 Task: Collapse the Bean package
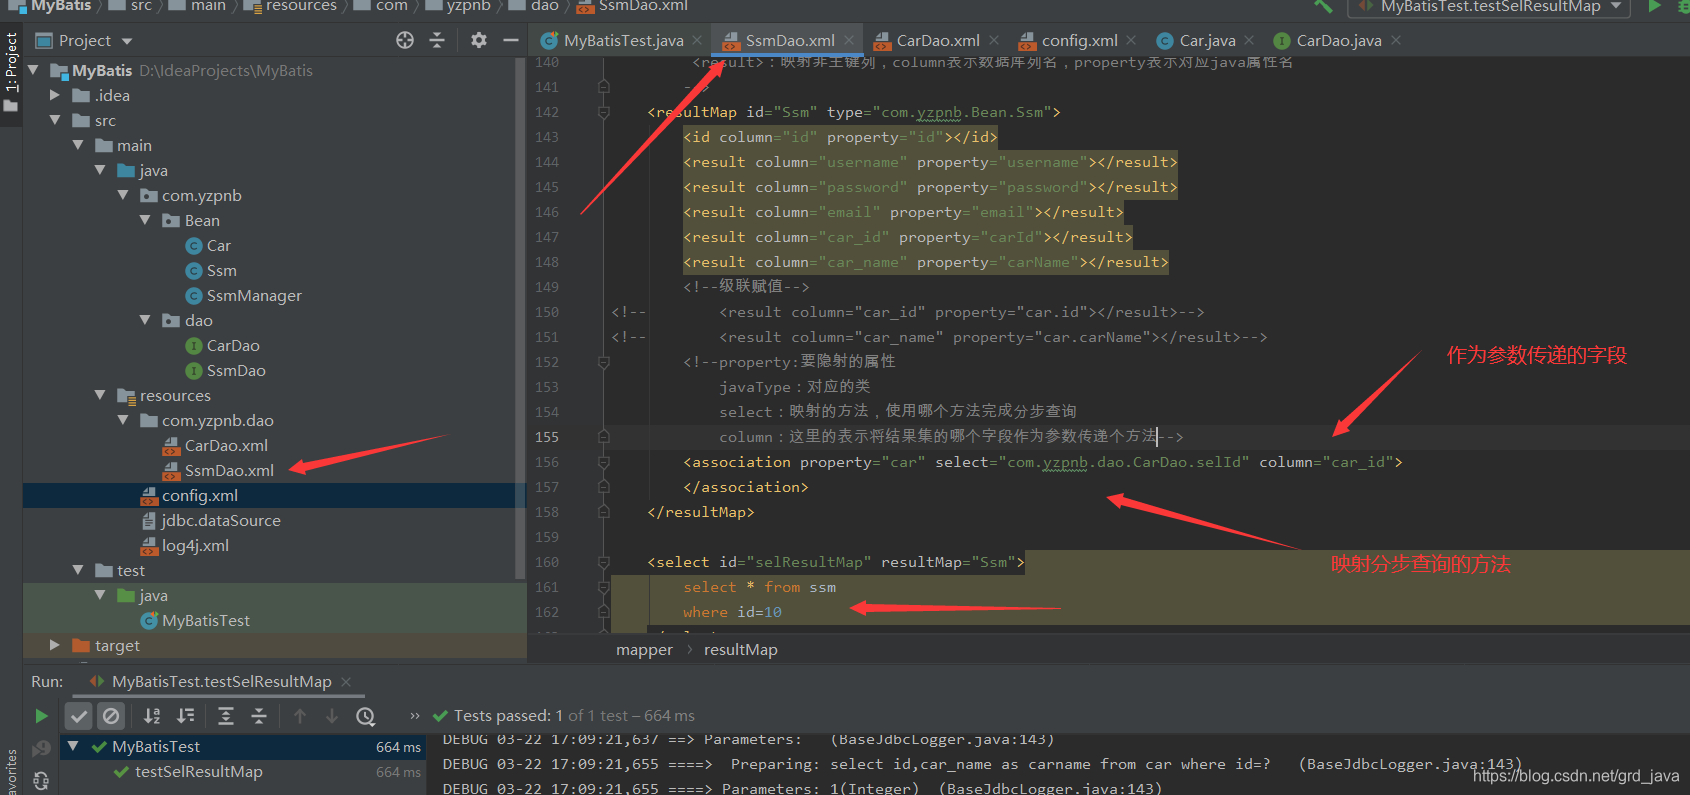pos(145,220)
